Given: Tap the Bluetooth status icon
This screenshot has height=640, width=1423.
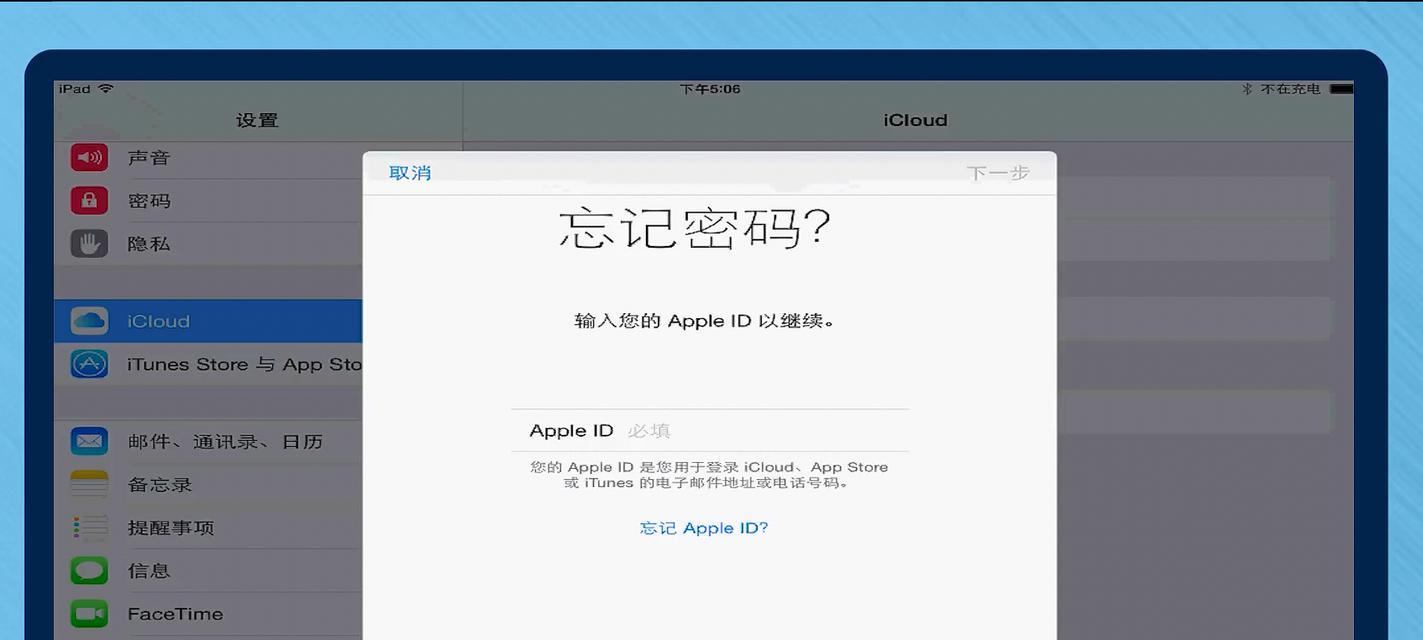Looking at the screenshot, I should [x=1247, y=89].
